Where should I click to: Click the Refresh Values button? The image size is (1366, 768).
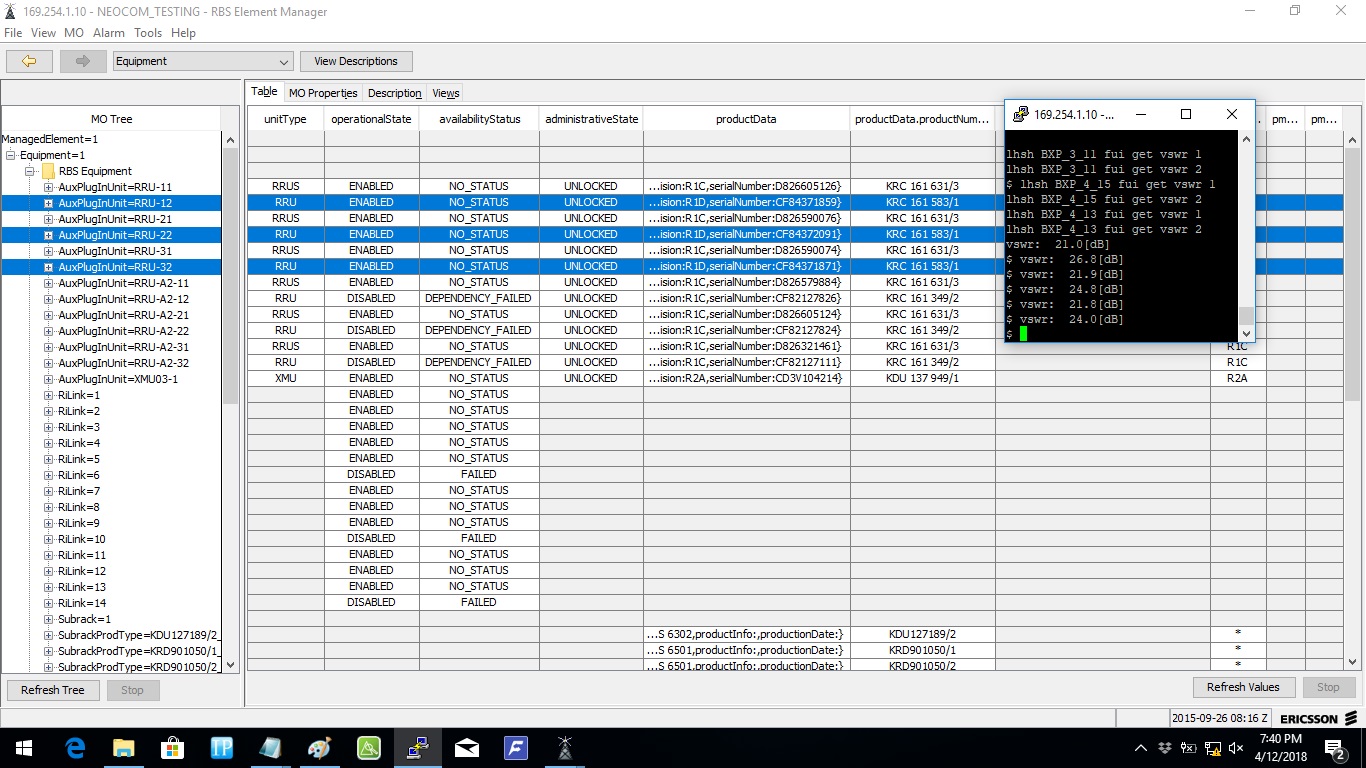[x=1243, y=687]
